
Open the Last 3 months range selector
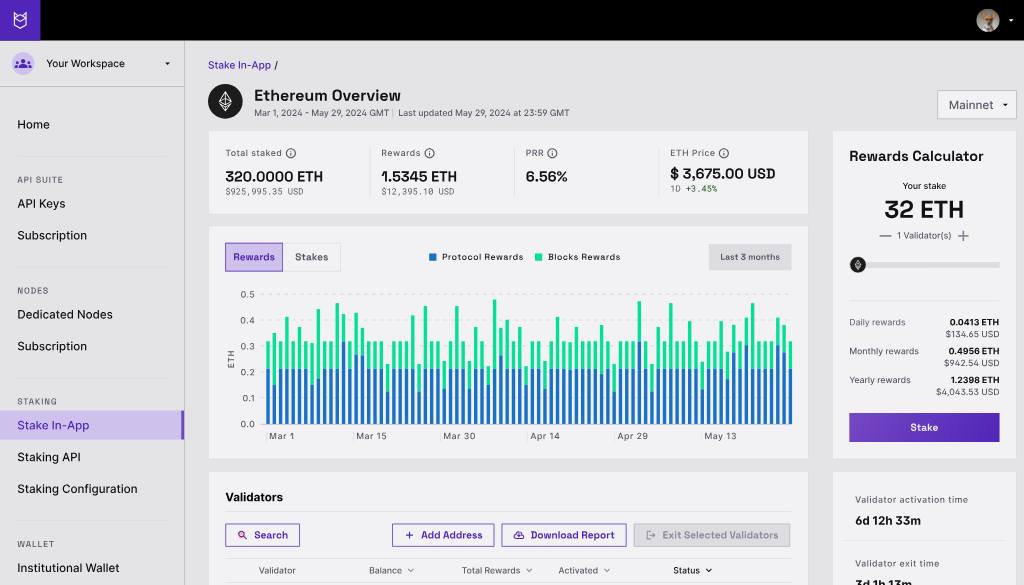click(750, 257)
